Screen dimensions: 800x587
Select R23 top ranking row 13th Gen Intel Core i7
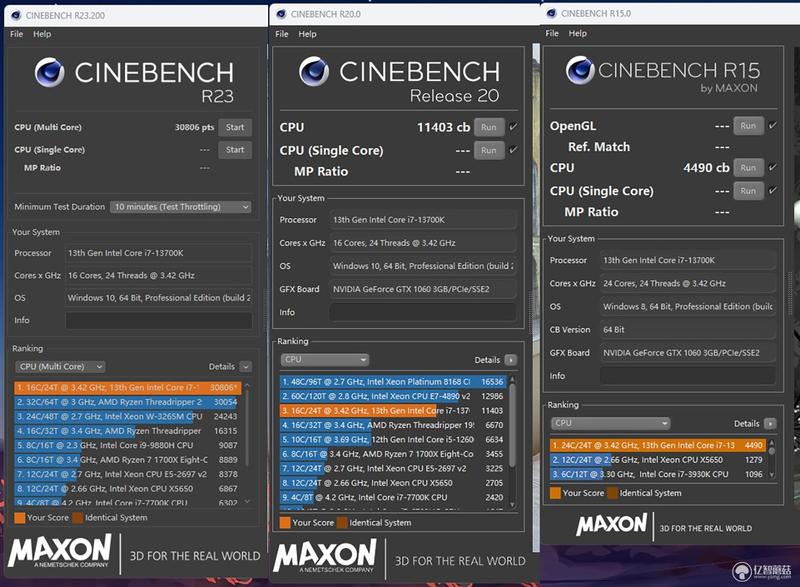[128, 388]
